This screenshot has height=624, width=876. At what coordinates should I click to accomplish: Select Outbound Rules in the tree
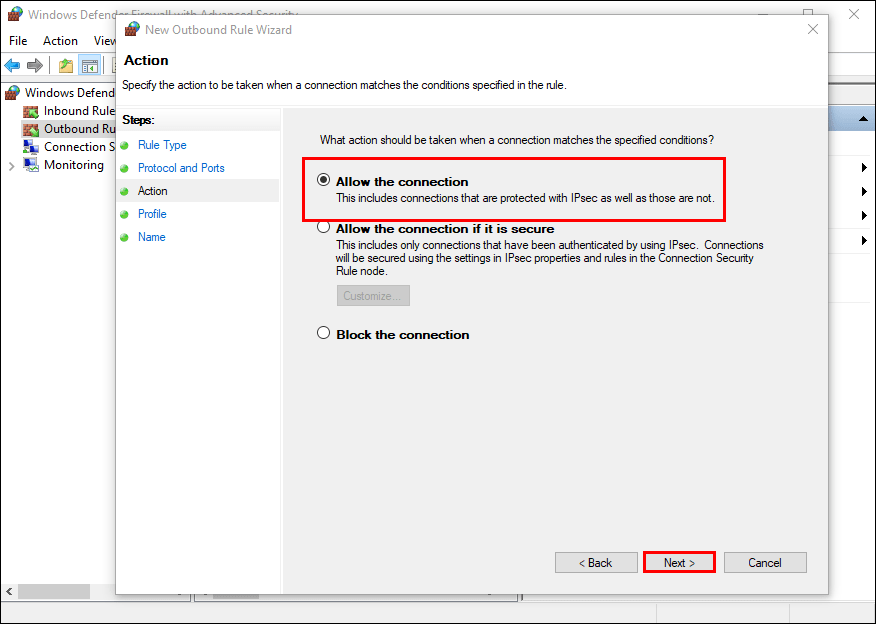[79, 128]
